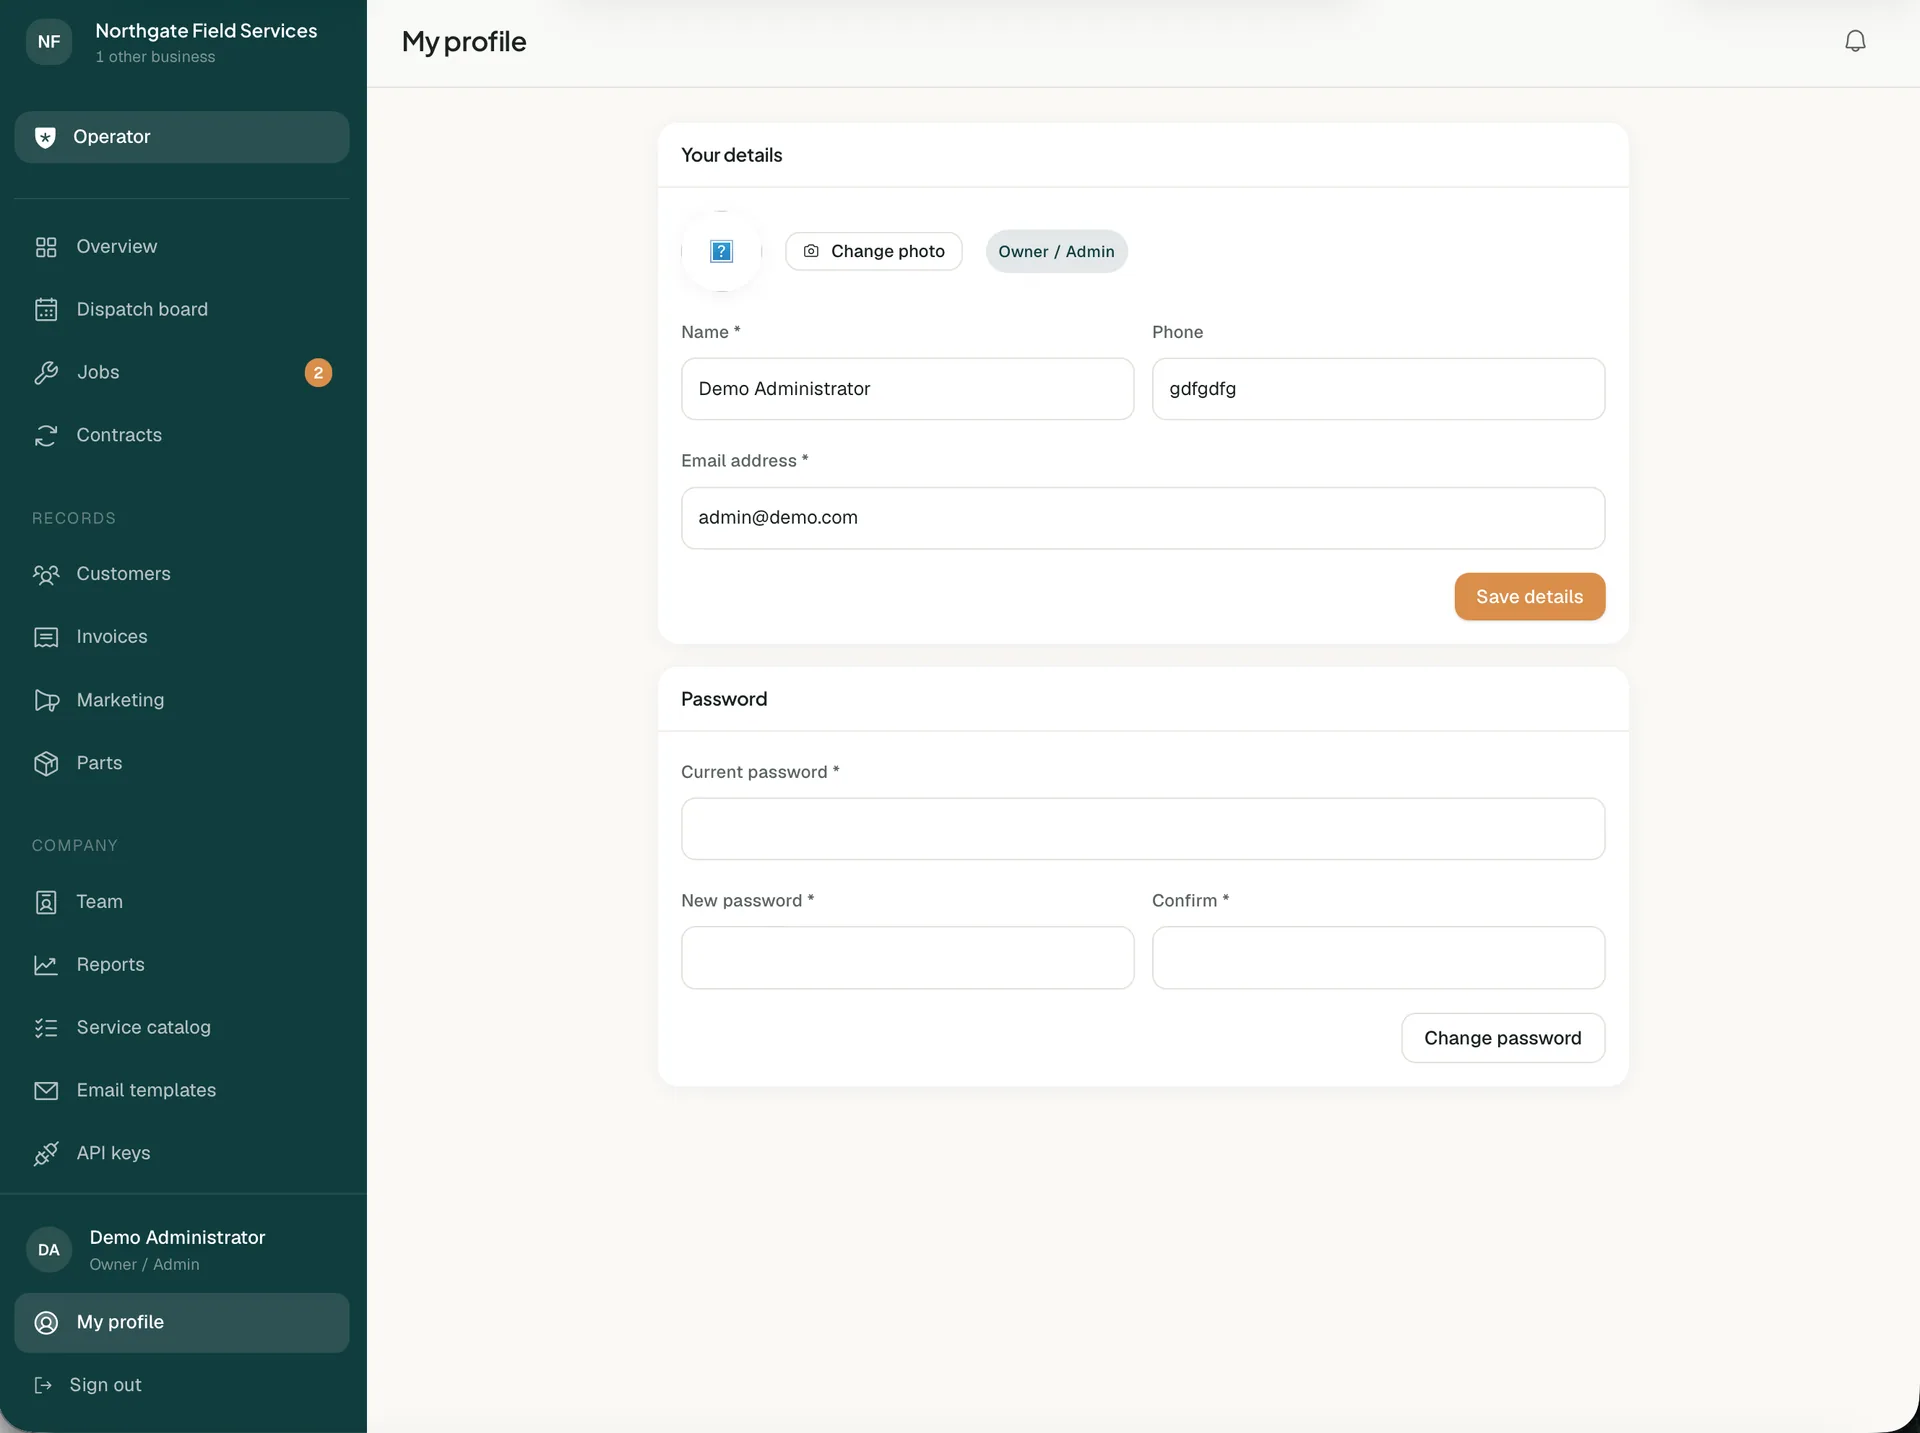Click the DA user avatar
The image size is (1920, 1433).
(x=49, y=1250)
